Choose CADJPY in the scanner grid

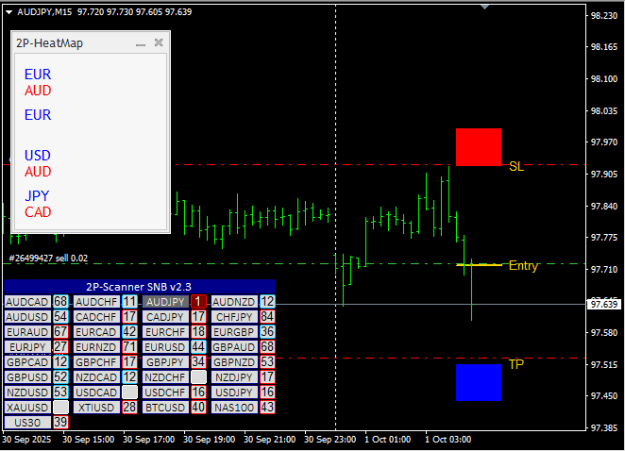(x=165, y=317)
